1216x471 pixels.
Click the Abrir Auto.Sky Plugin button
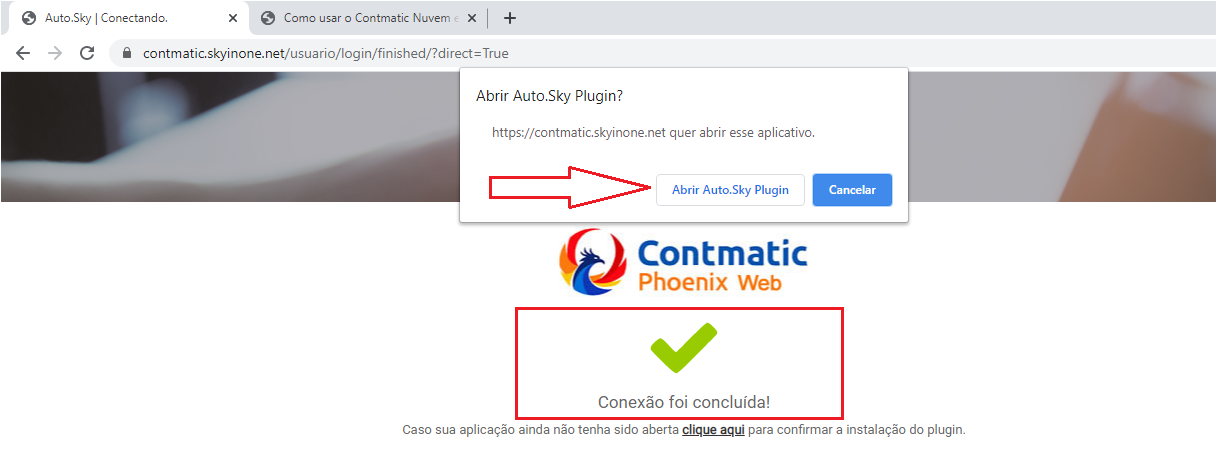[730, 190]
